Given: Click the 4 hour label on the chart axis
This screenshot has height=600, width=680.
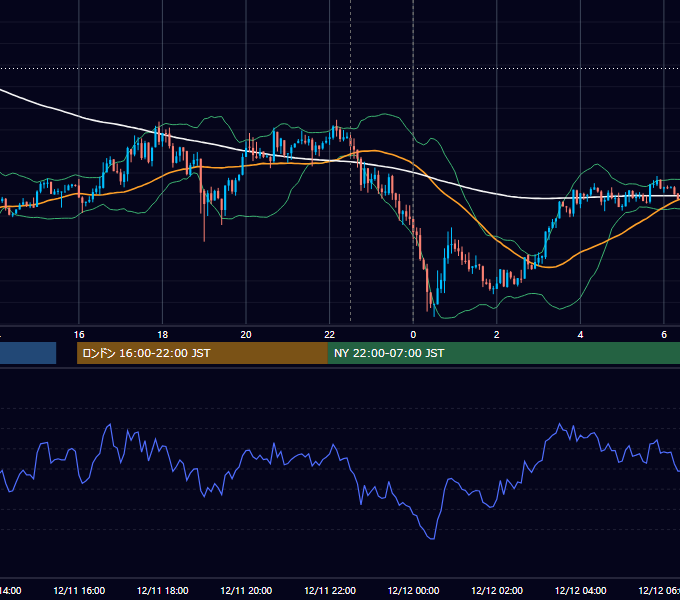Looking at the screenshot, I should [580, 335].
